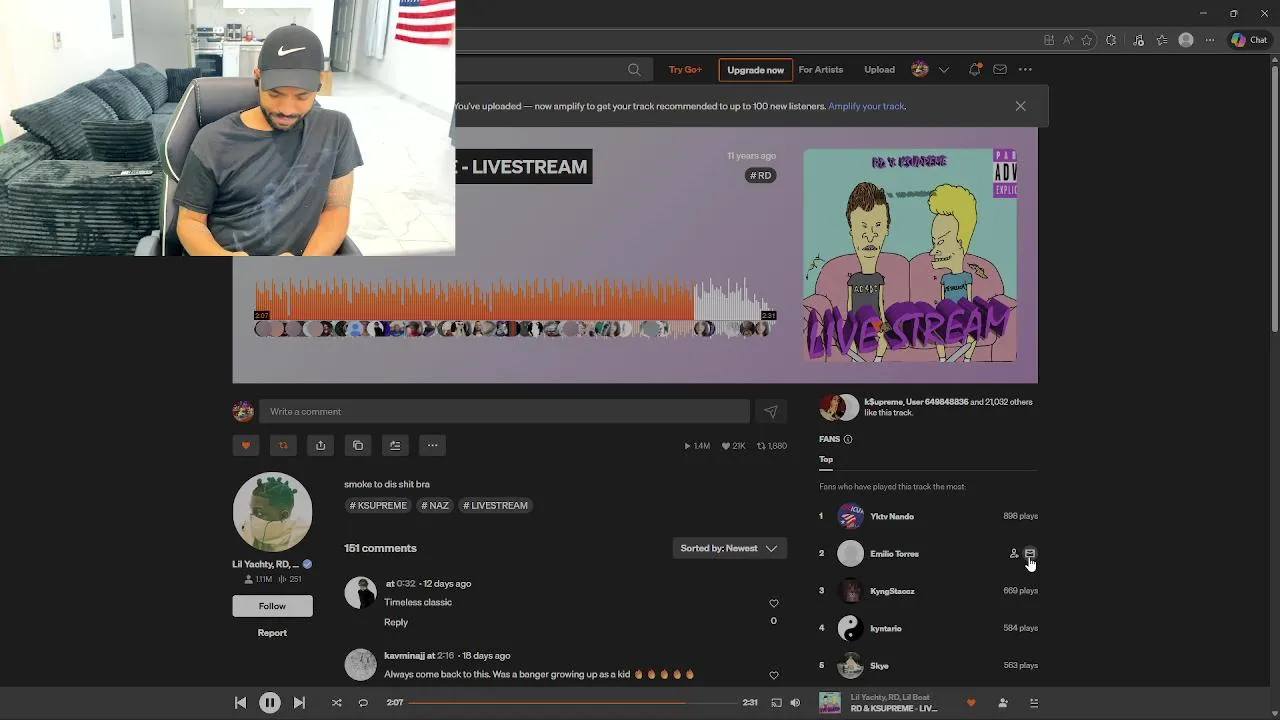Click the Fans info circle icon
This screenshot has height=720, width=1280.
848,440
